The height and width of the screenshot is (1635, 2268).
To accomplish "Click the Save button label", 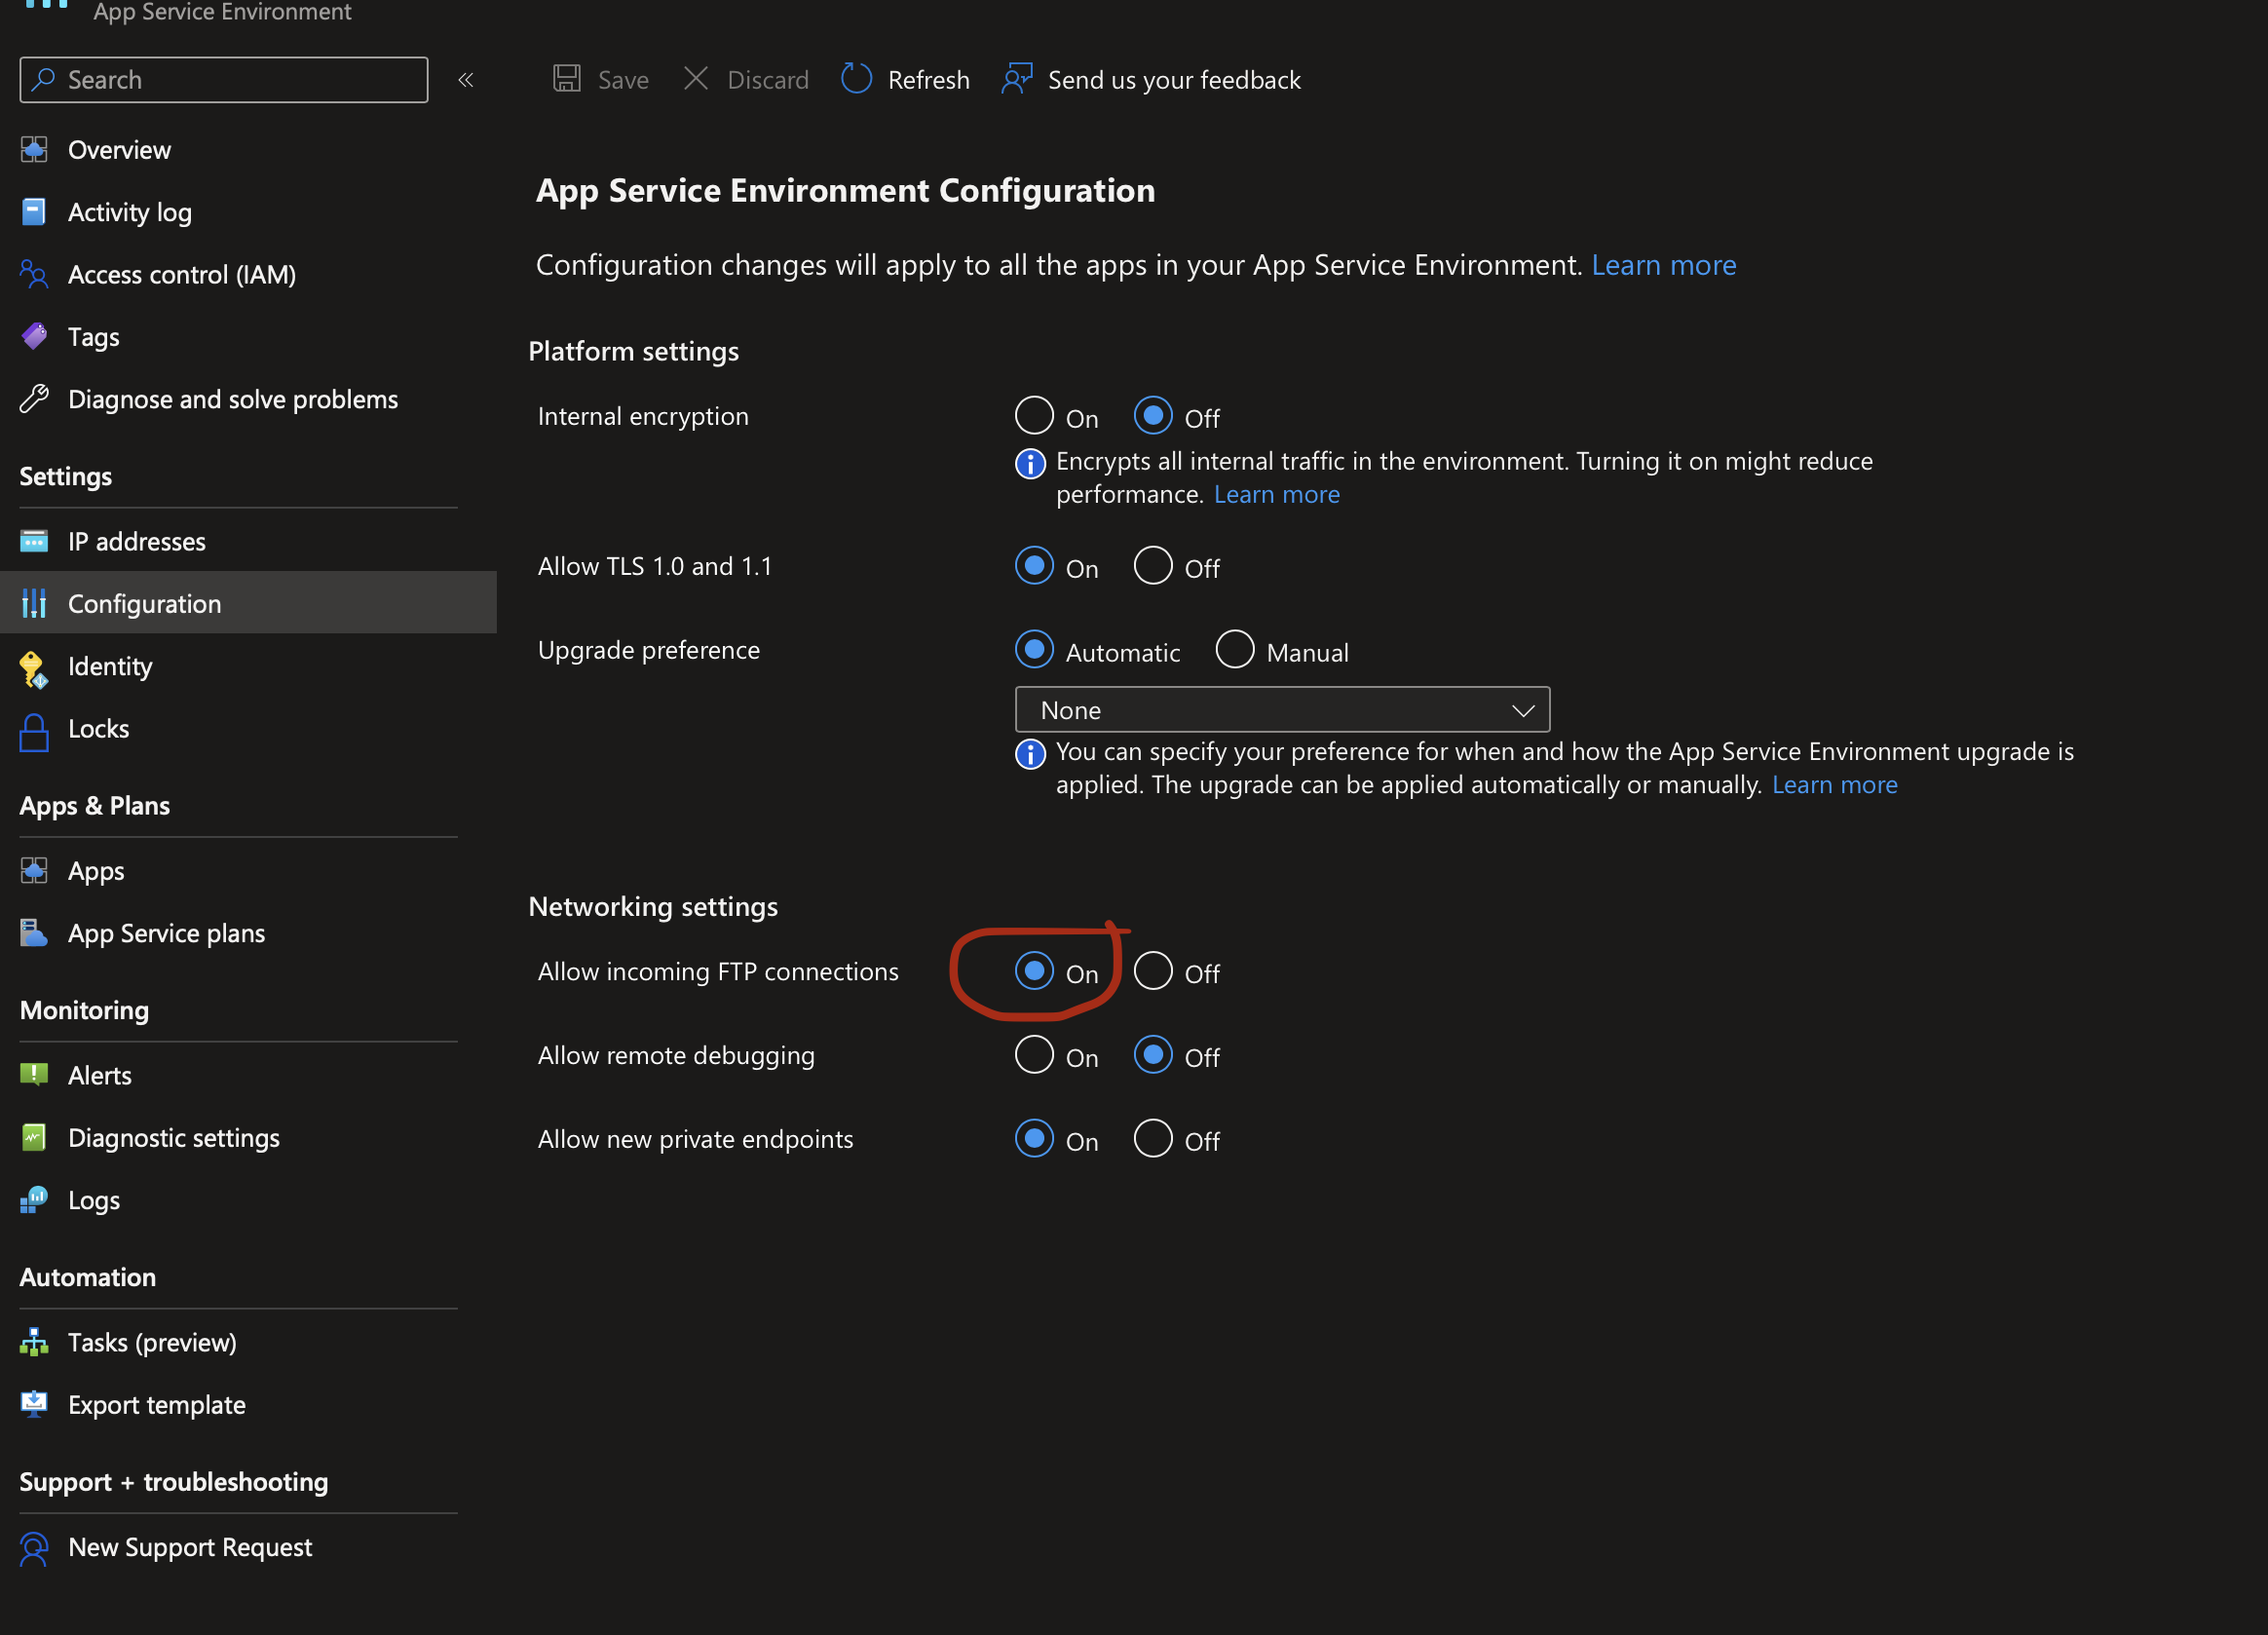I will (x=623, y=79).
